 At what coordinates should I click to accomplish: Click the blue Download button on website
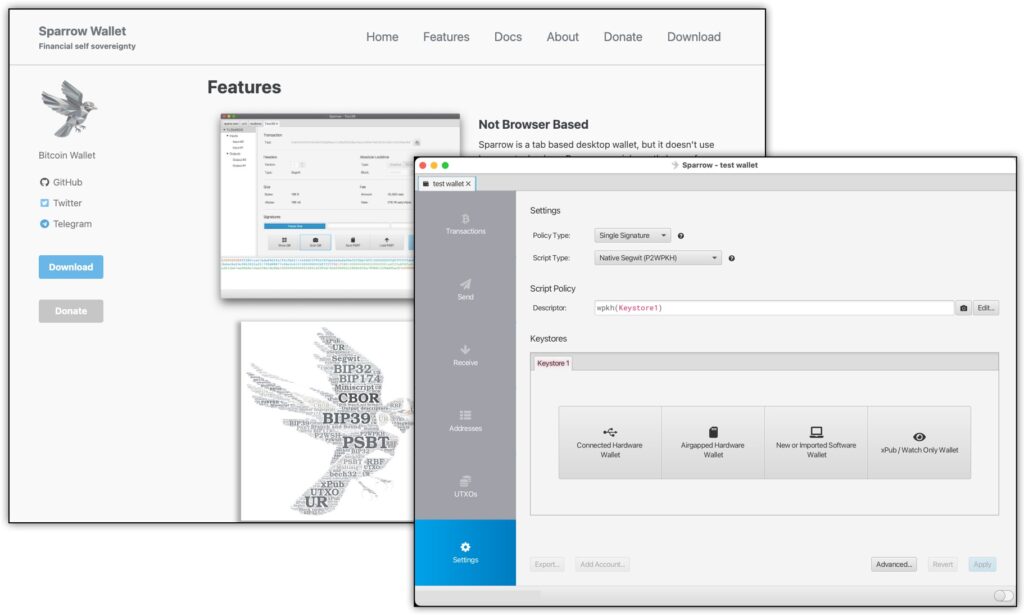(71, 267)
